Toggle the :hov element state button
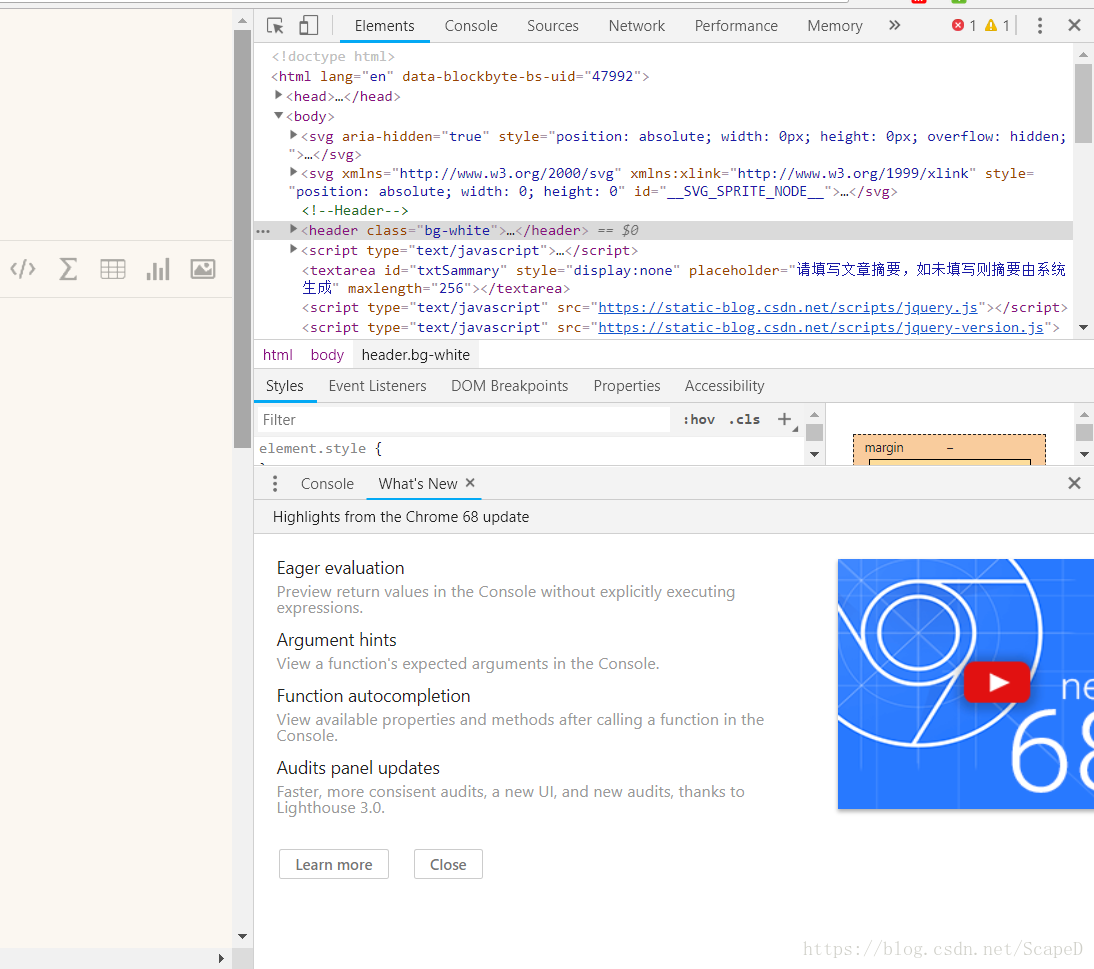 click(699, 420)
